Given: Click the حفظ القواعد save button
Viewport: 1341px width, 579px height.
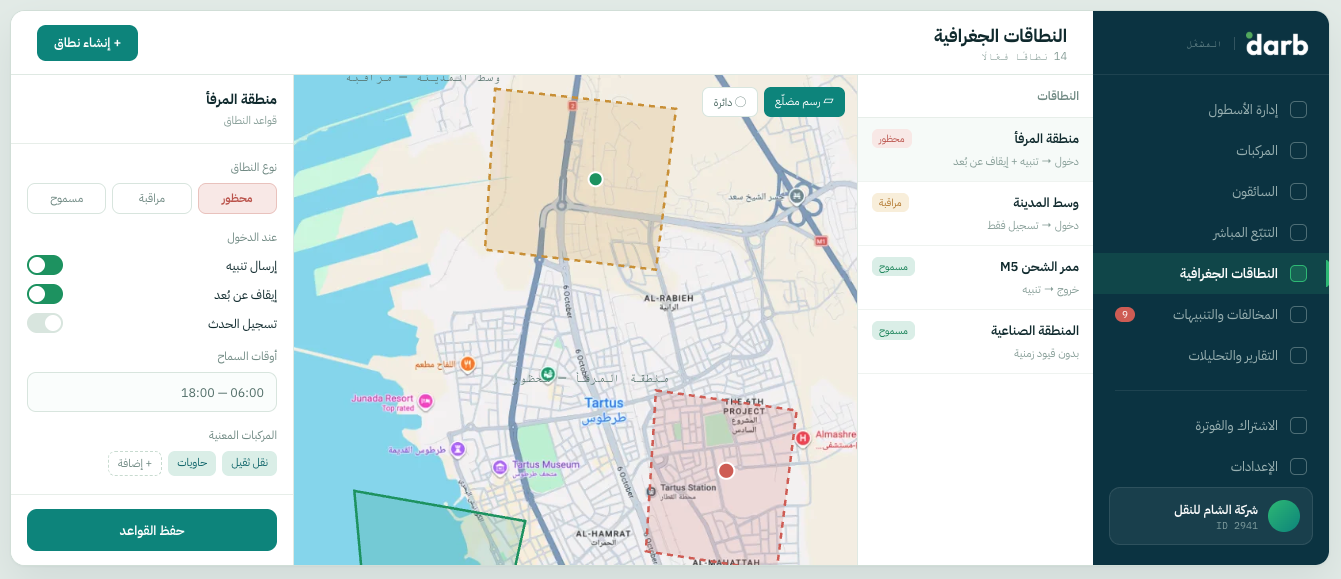Looking at the screenshot, I should [x=152, y=530].
